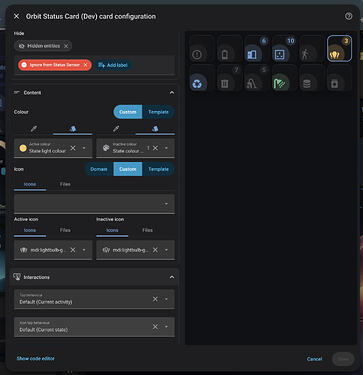This screenshot has height=375, width=363.
Task: Open the Tap behaviour dropdown
Action: [x=166, y=299]
